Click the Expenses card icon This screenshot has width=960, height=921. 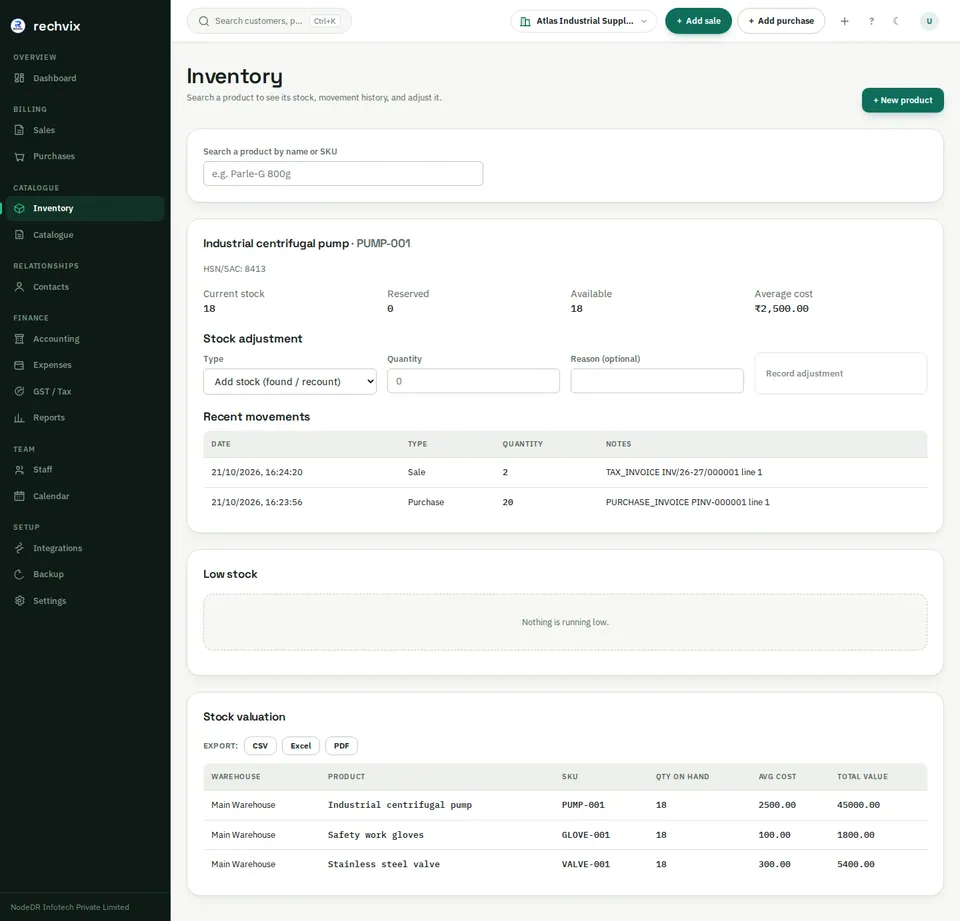point(20,365)
